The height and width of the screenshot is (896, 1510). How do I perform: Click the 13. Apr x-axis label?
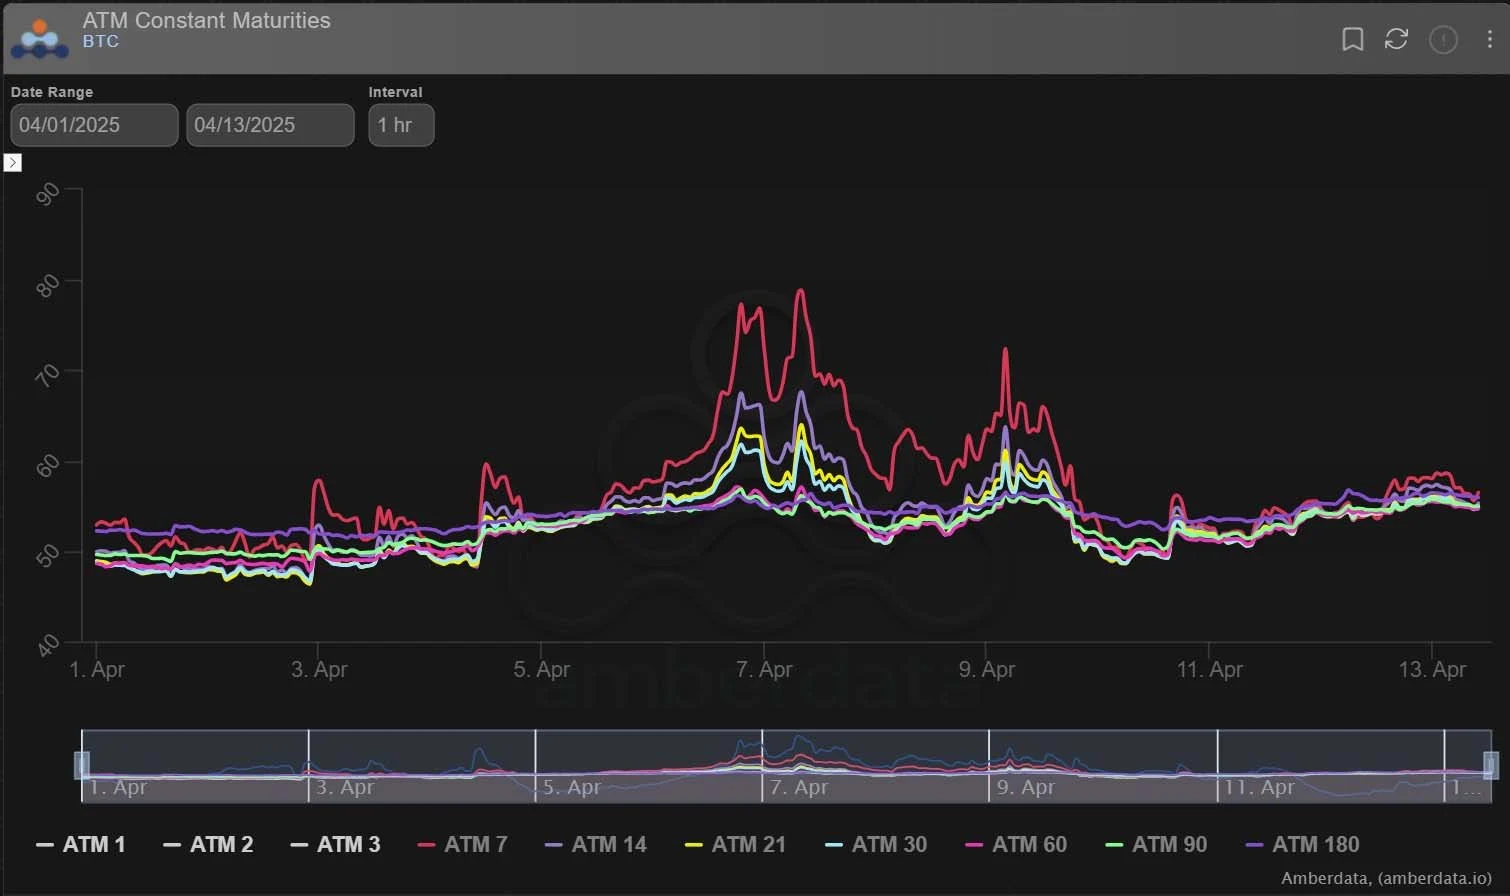pos(1432,670)
